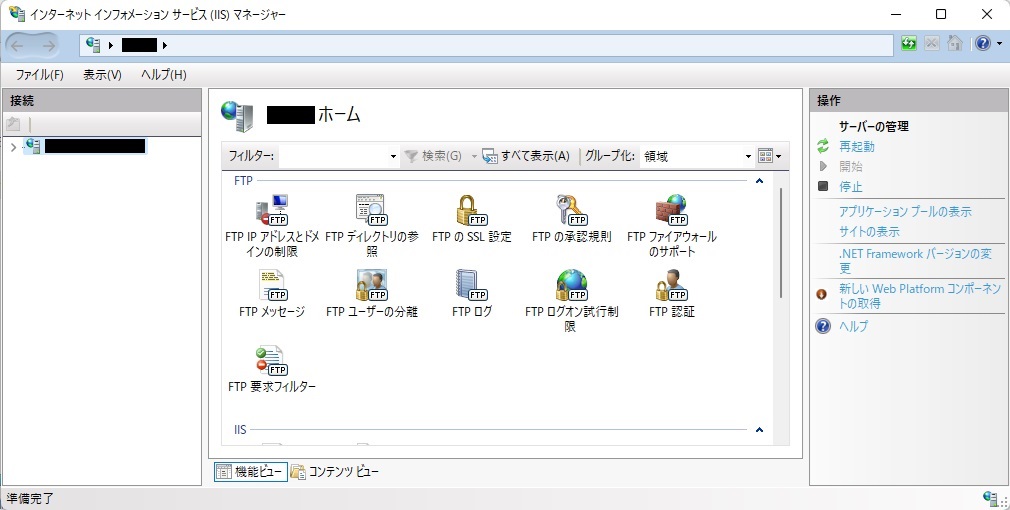Open the フィルター dropdown arrow
The image size is (1010, 510).
pos(393,156)
